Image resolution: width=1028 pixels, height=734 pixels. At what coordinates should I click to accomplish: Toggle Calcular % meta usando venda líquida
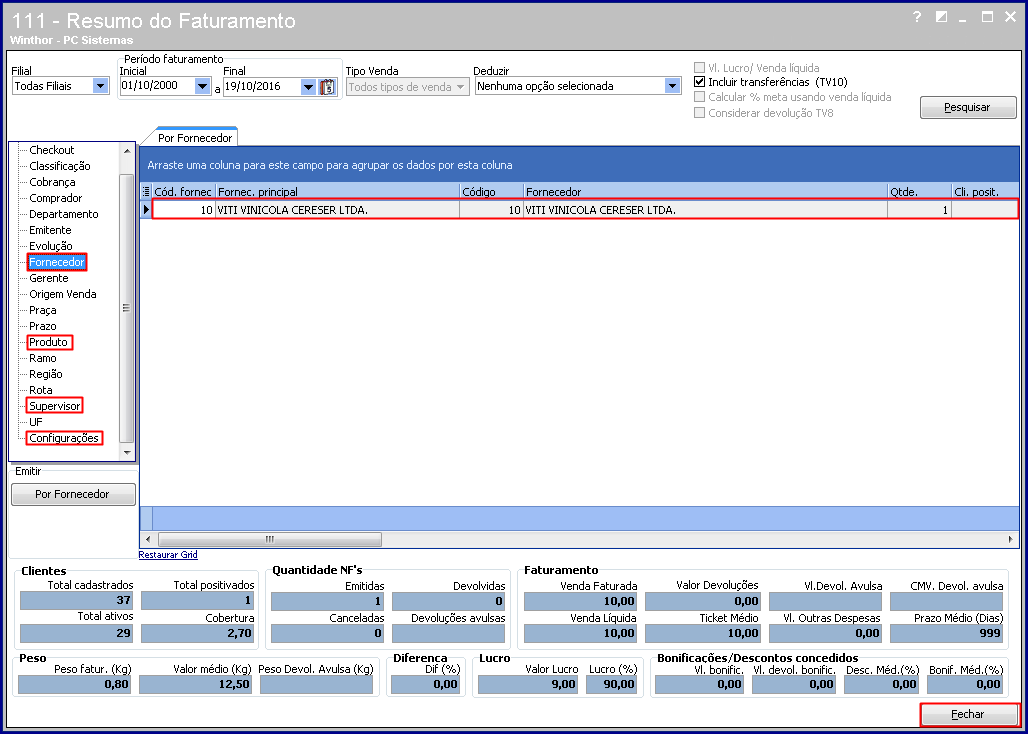click(700, 97)
